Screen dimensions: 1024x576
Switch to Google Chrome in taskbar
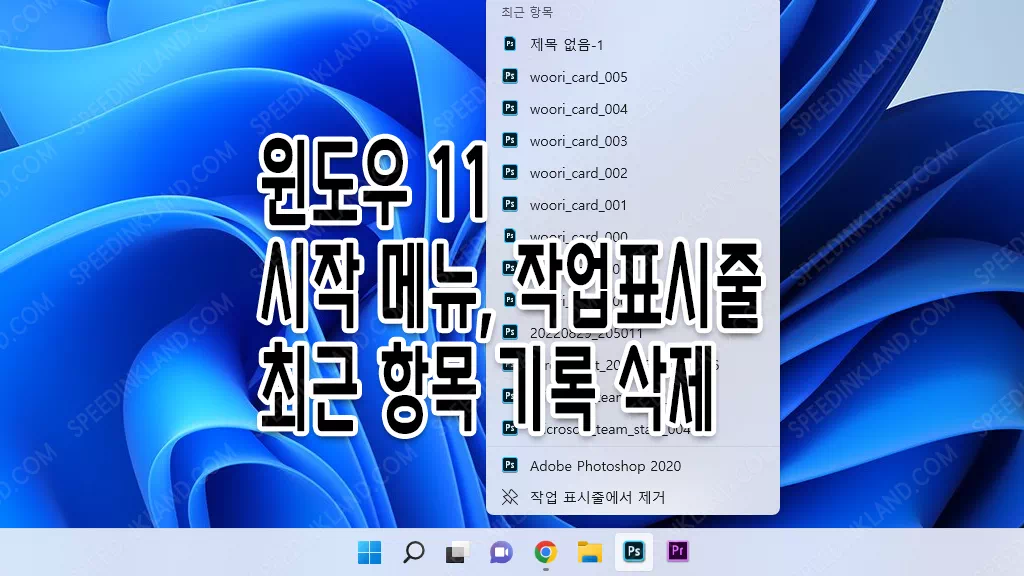tap(545, 552)
